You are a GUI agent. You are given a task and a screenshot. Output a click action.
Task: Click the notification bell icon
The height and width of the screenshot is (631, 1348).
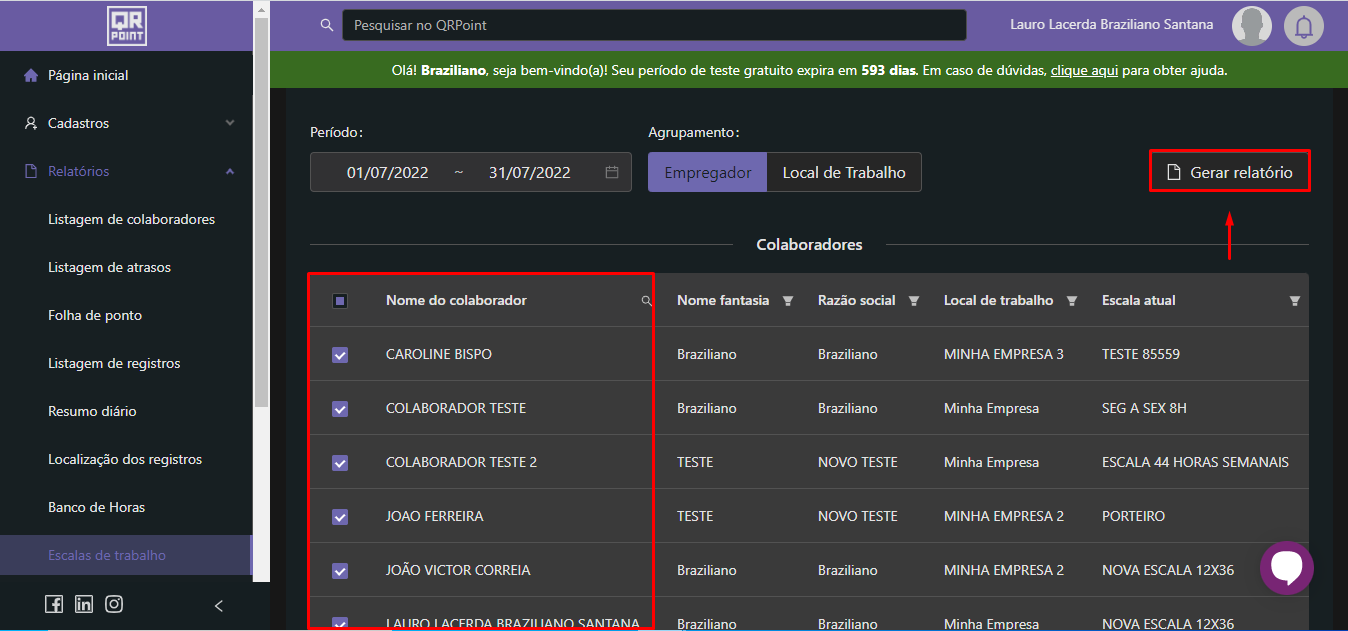[1303, 26]
